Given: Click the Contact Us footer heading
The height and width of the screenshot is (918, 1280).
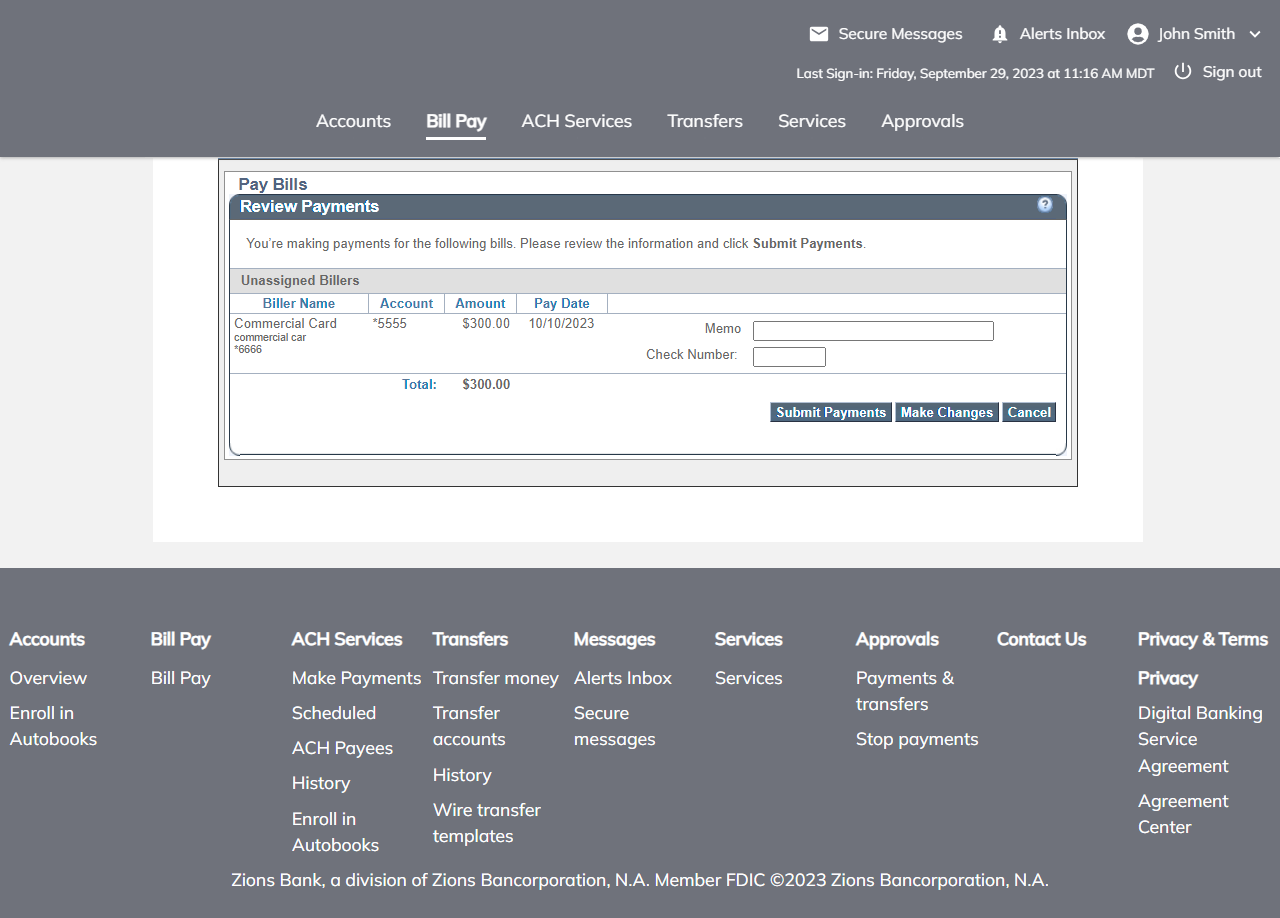Looking at the screenshot, I should click(x=1041, y=639).
